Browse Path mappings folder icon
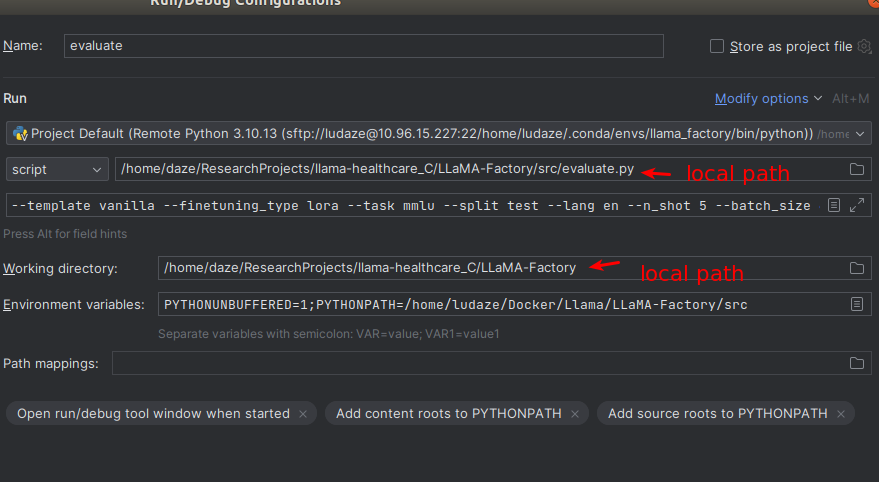Image resolution: width=879 pixels, height=482 pixels. pyautogui.click(x=857, y=363)
